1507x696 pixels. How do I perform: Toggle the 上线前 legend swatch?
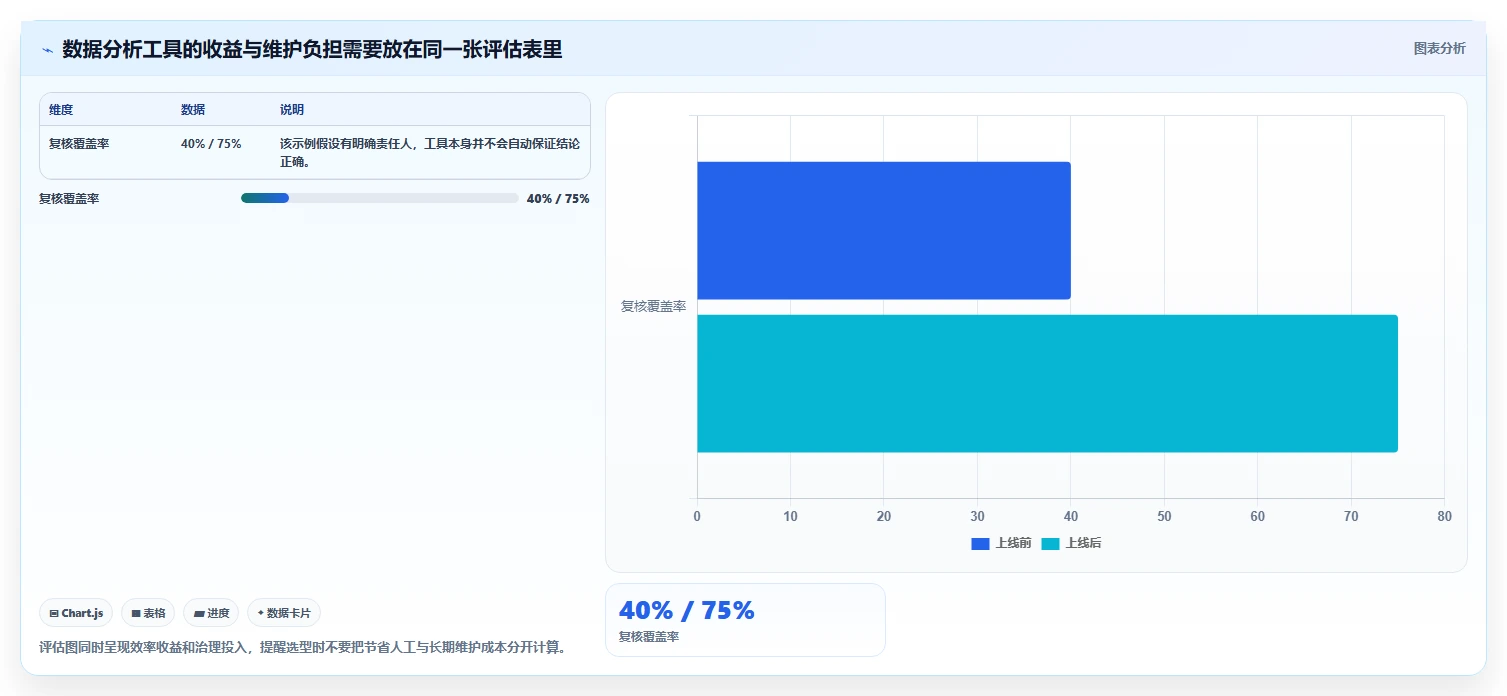(x=980, y=544)
